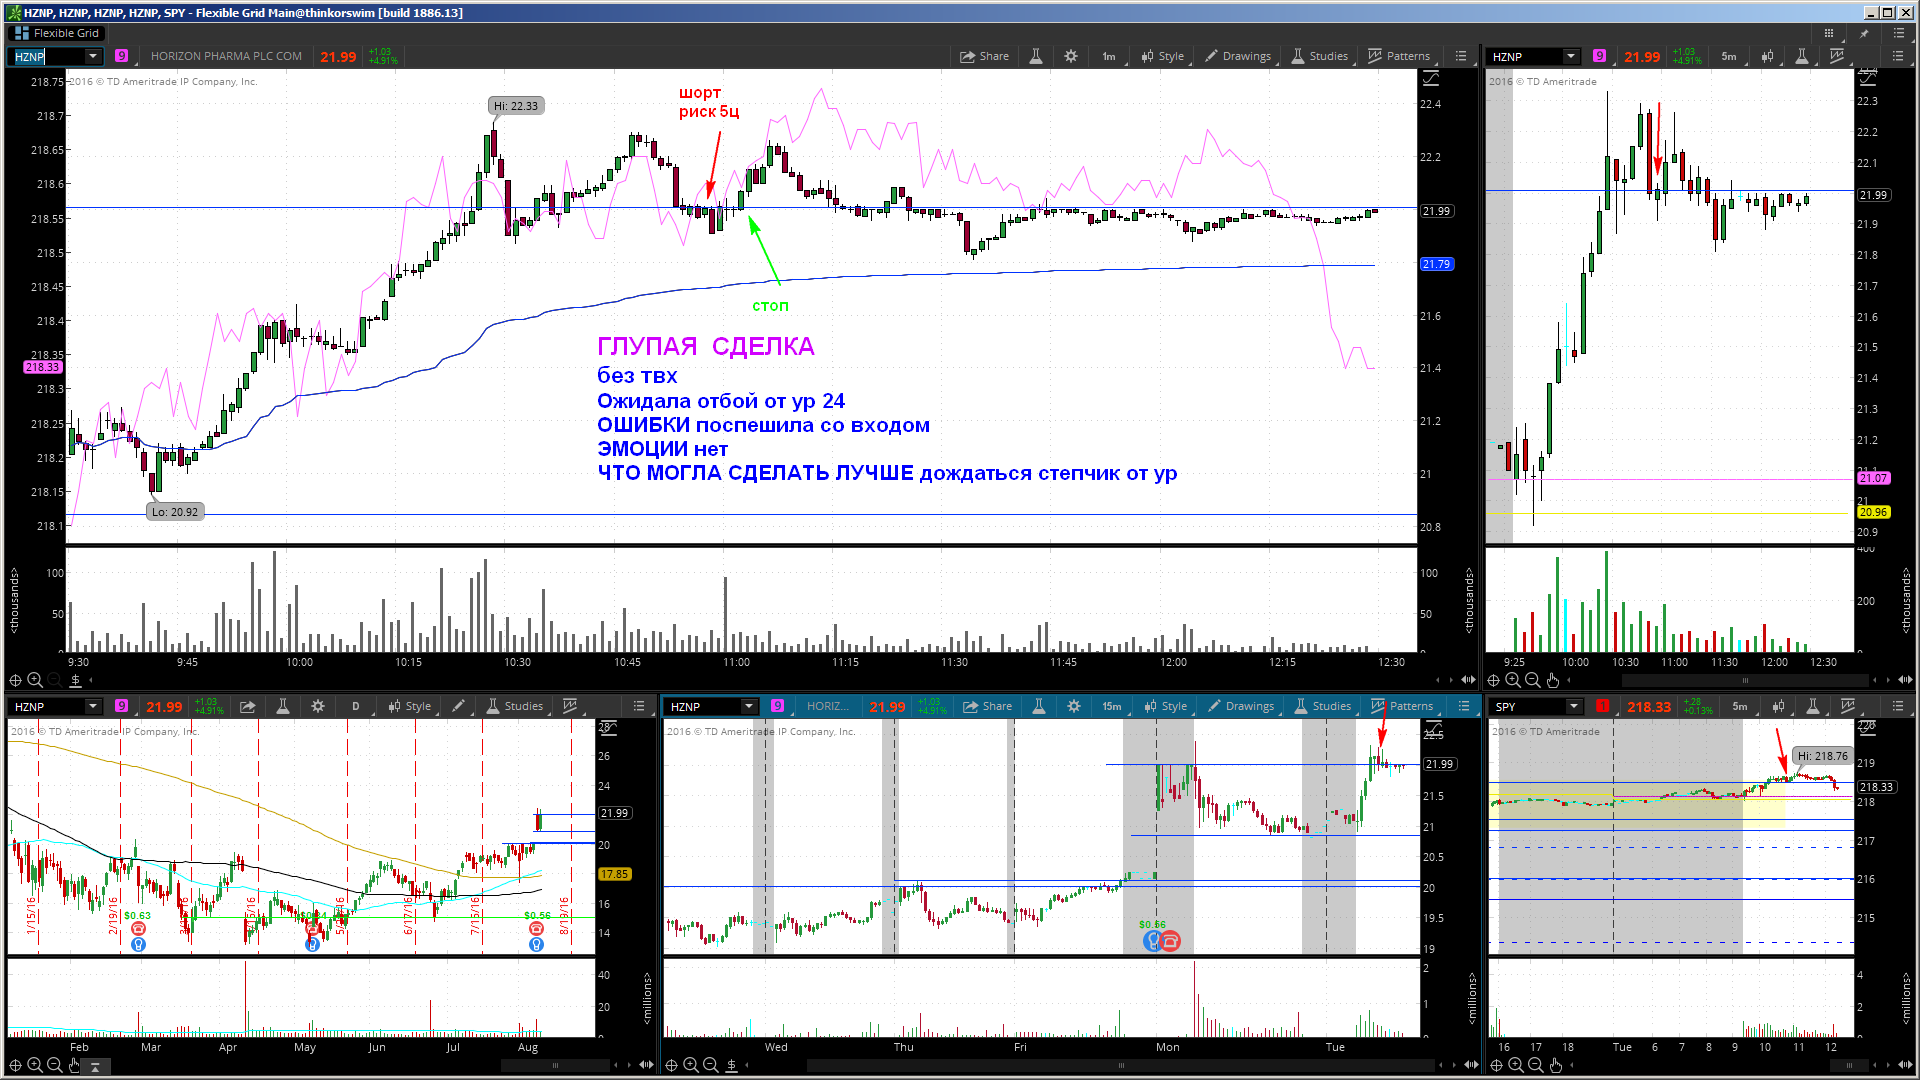Image resolution: width=1920 pixels, height=1080 pixels.
Task: Expand symbol dropdown in 15m HZNP chart
Action: click(749, 706)
